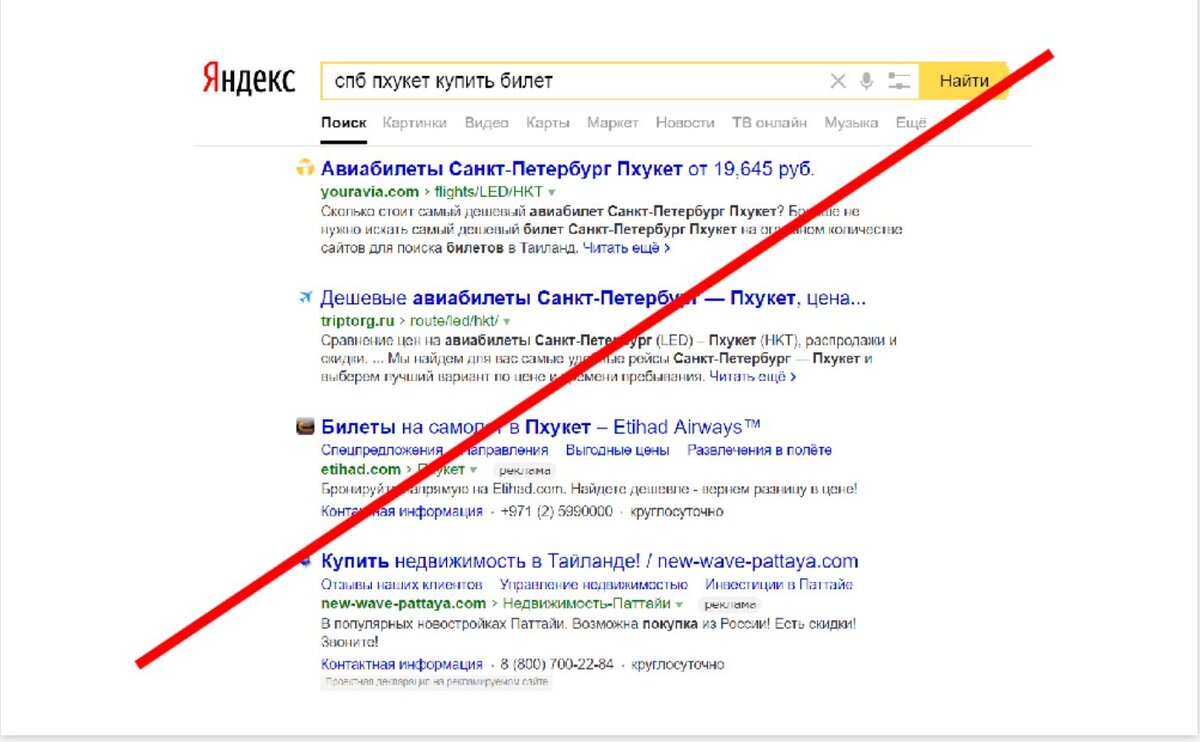Screen dimensions: 1200x742
Task: Click the youravia.com result favicon
Action: 306,168
